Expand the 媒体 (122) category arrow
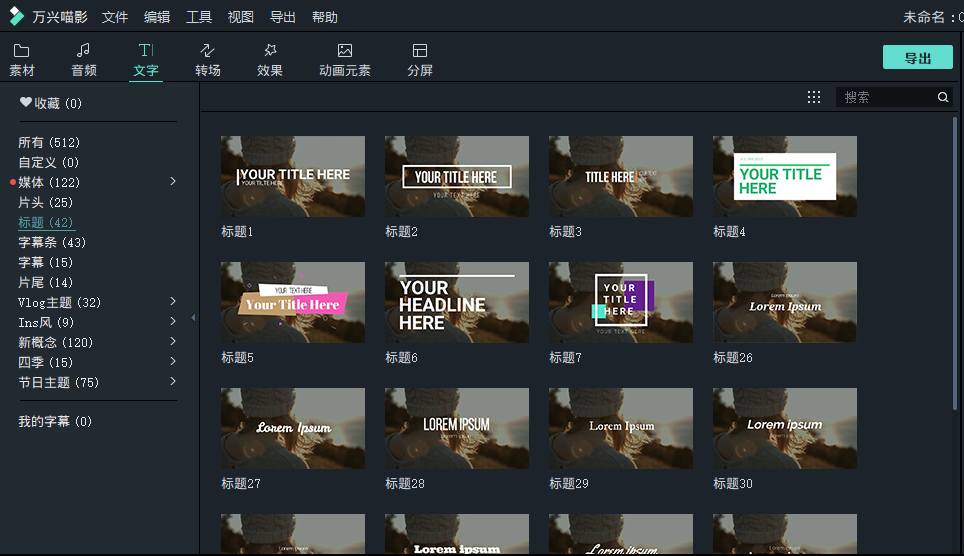Viewport: 964px width, 556px height. coord(173,181)
